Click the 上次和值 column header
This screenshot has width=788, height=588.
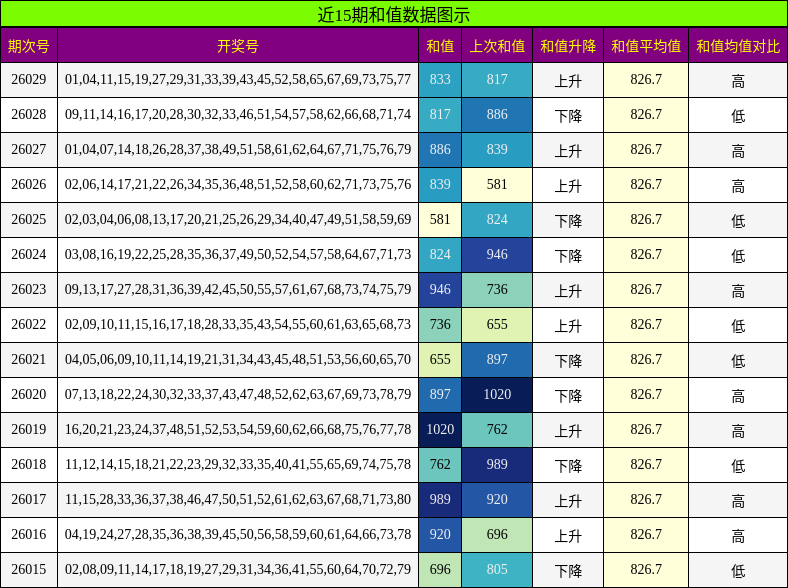(x=497, y=46)
